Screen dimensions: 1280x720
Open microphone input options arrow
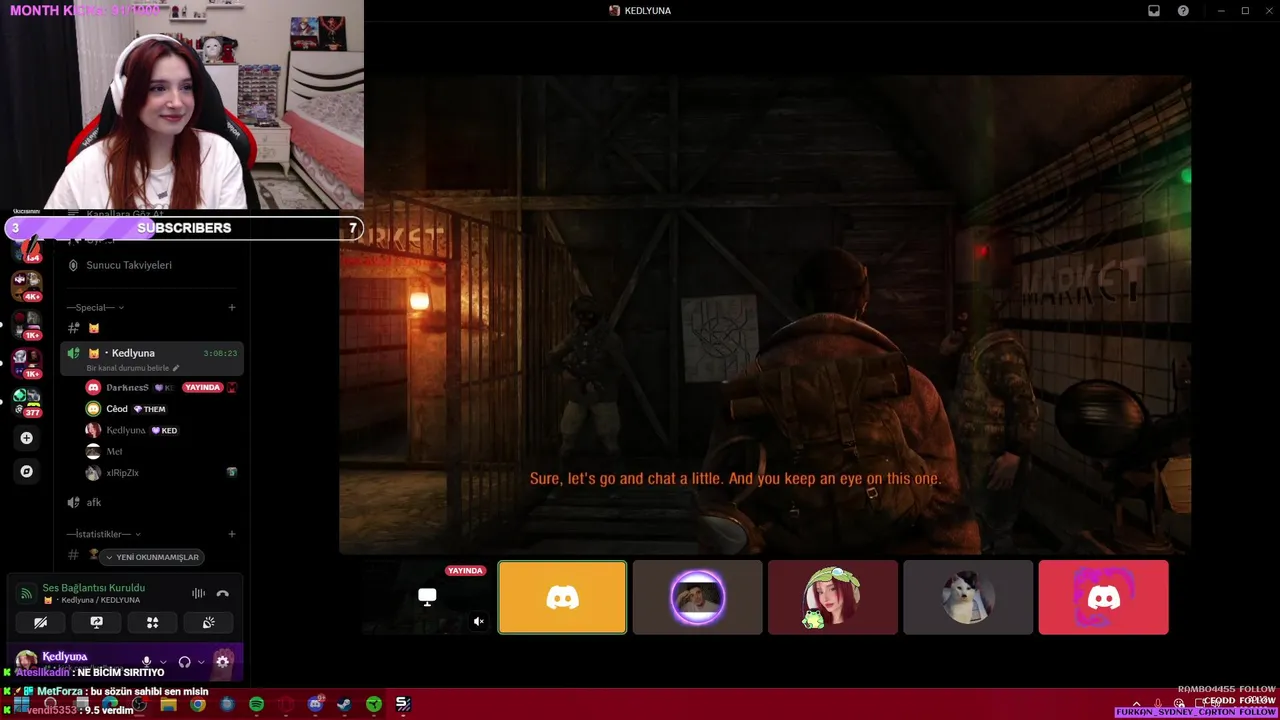click(163, 661)
